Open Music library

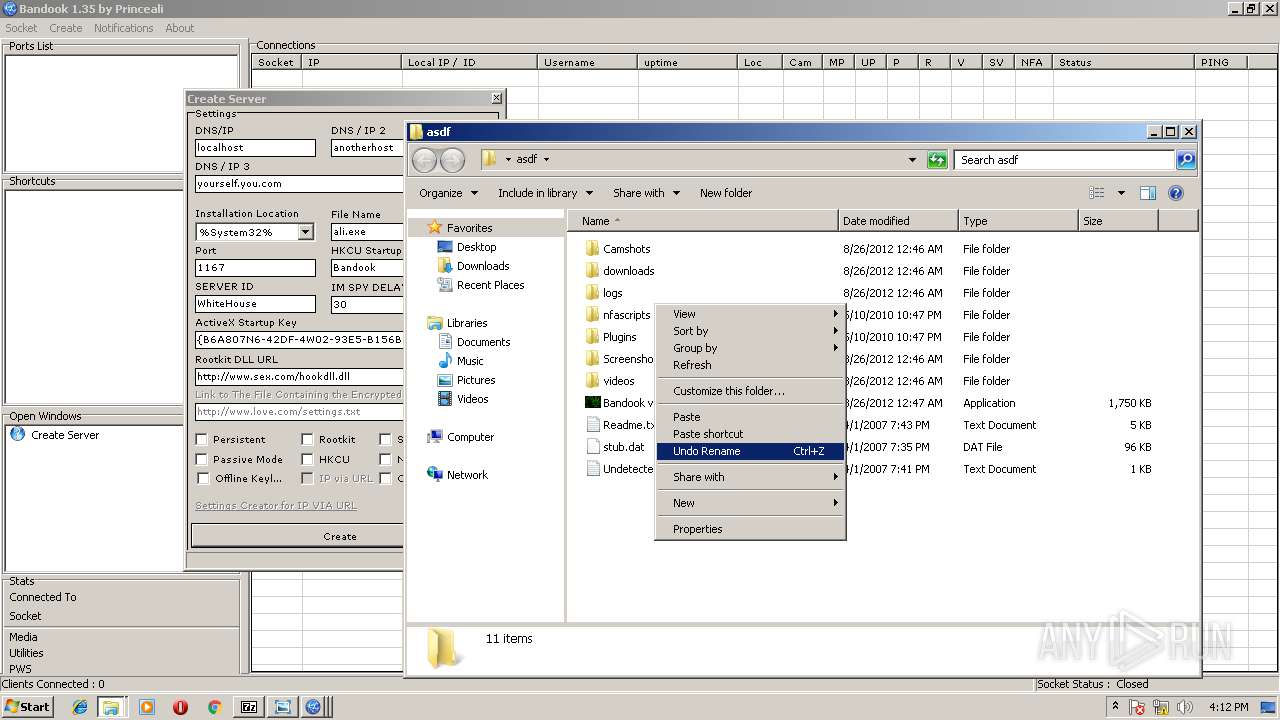pyautogui.click(x=460, y=361)
